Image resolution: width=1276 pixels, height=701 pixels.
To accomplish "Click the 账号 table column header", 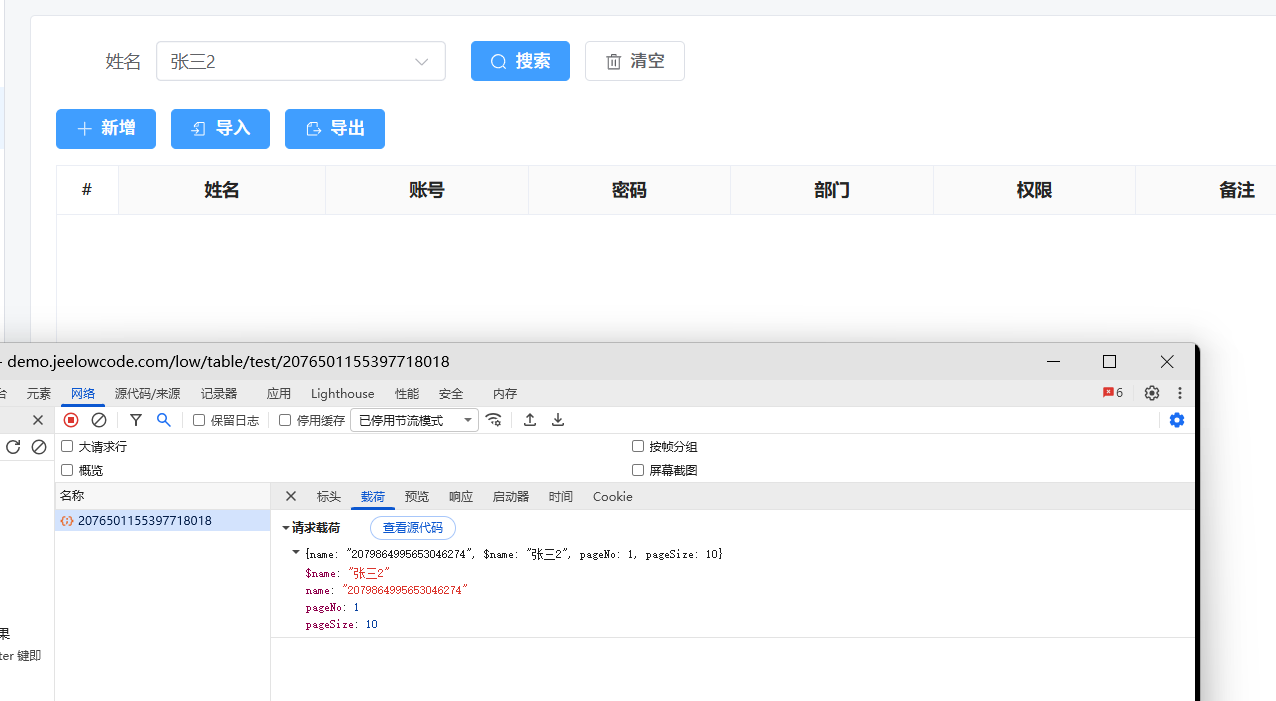I will tap(427, 190).
